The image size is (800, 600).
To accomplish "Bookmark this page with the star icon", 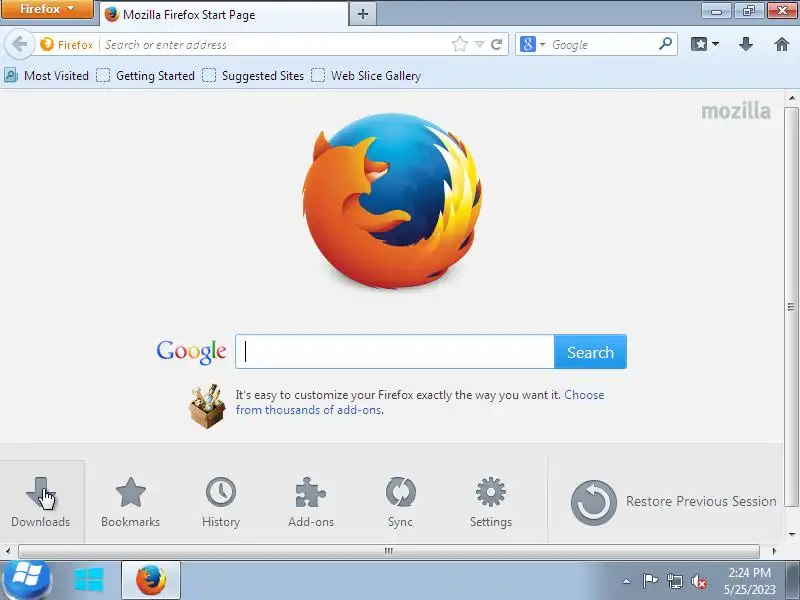I will (x=460, y=44).
